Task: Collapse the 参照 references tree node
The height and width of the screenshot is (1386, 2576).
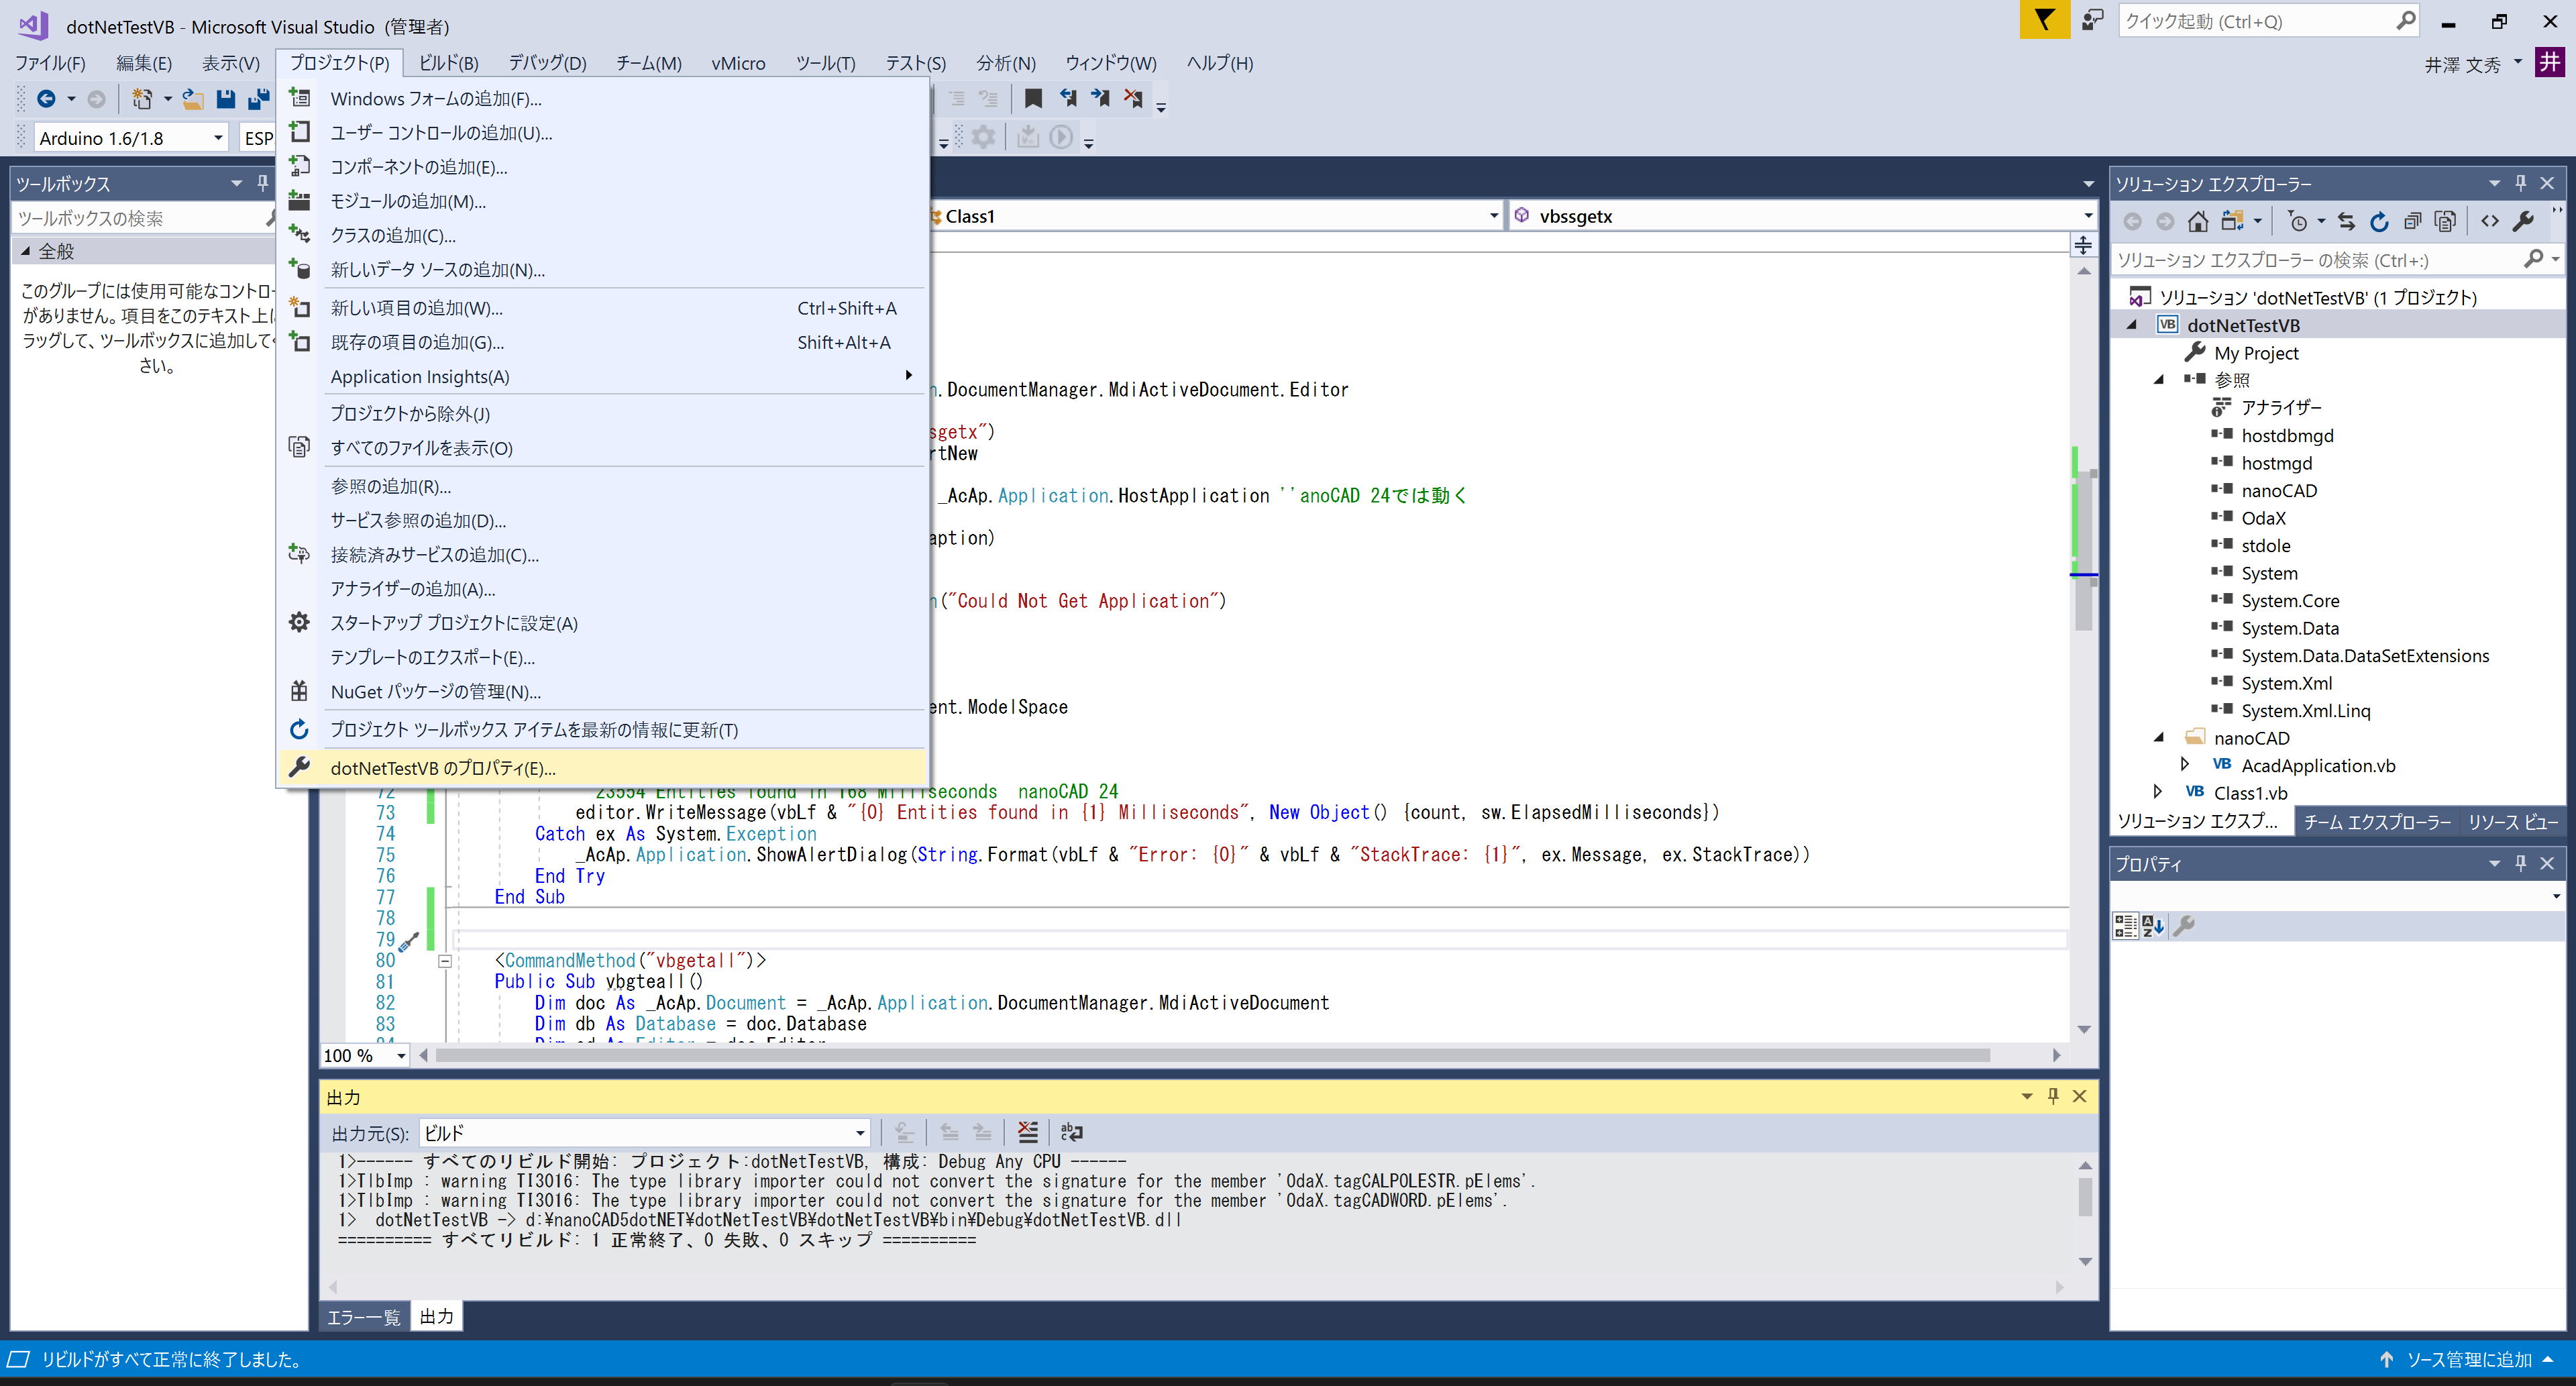Action: tap(2159, 380)
